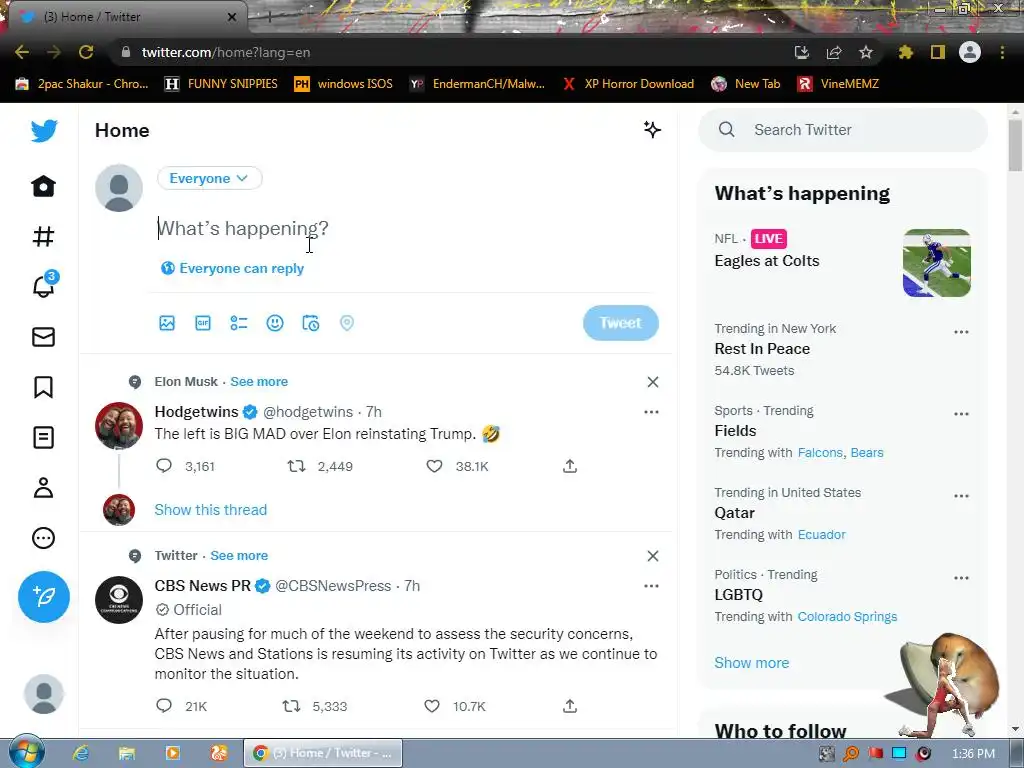Viewport: 1024px width, 768px height.
Task: Open Windows Start orb
Action: [x=25, y=751]
